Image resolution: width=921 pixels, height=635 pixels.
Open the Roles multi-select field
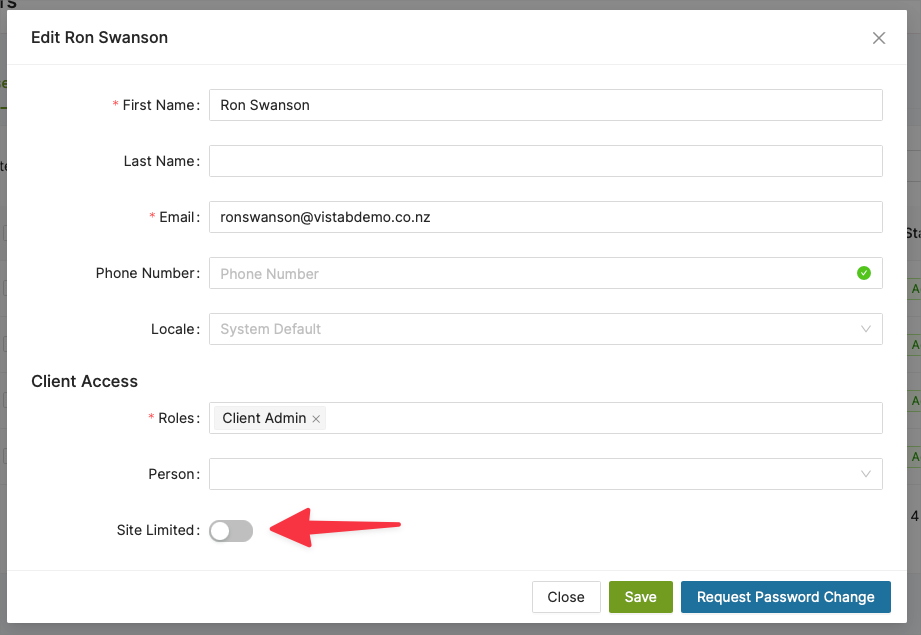pyautogui.click(x=600, y=418)
